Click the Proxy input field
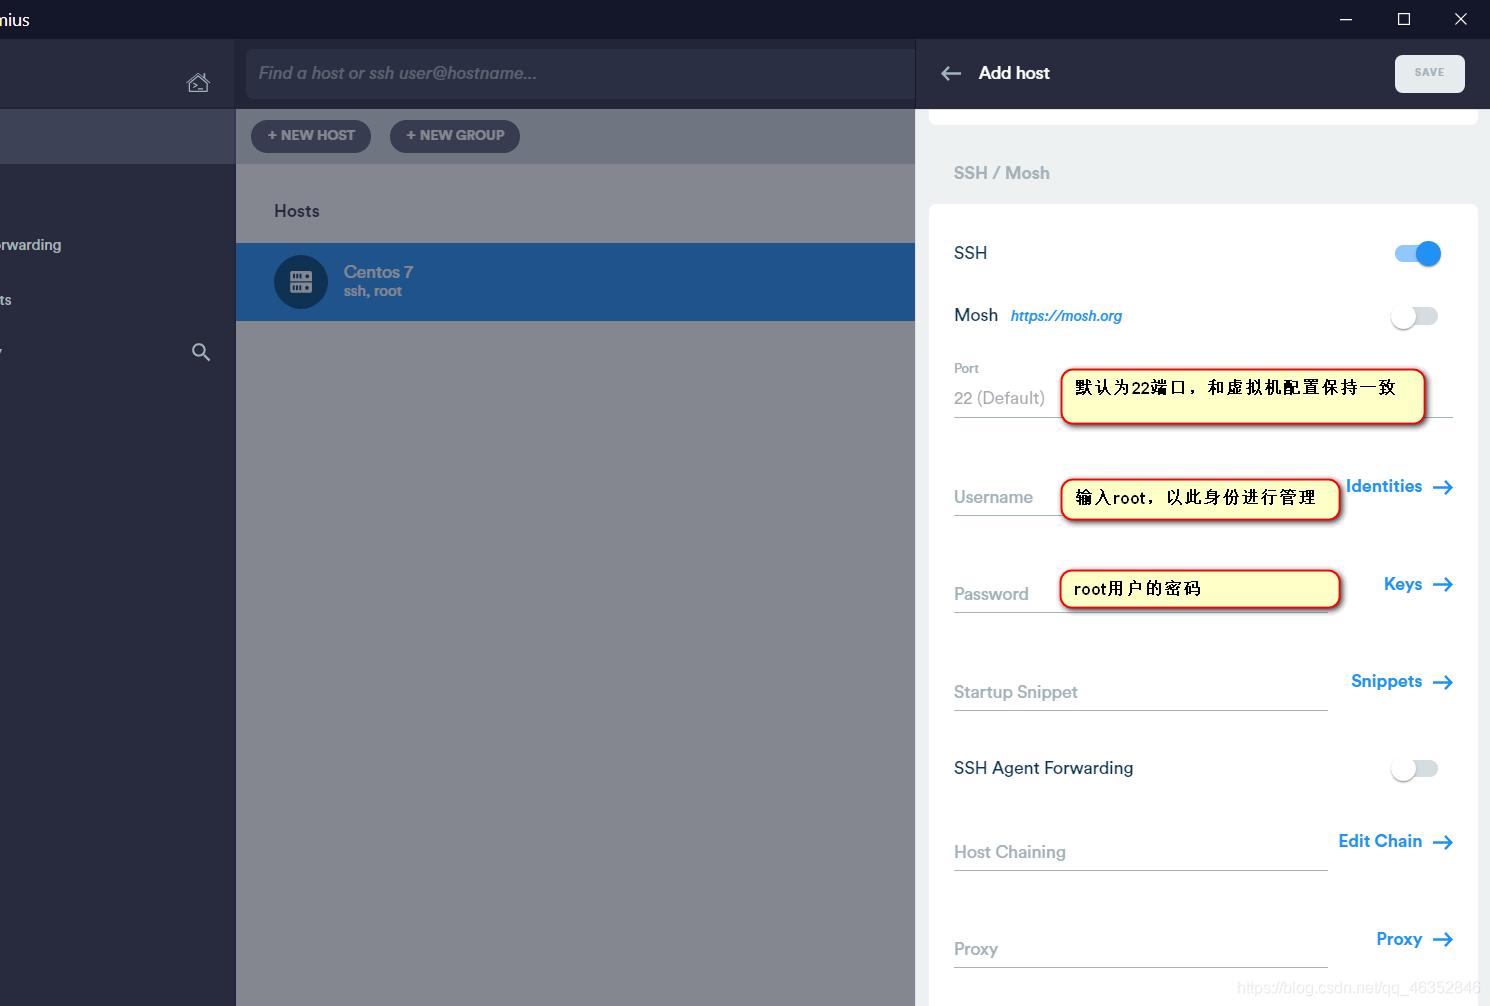 coord(1140,949)
